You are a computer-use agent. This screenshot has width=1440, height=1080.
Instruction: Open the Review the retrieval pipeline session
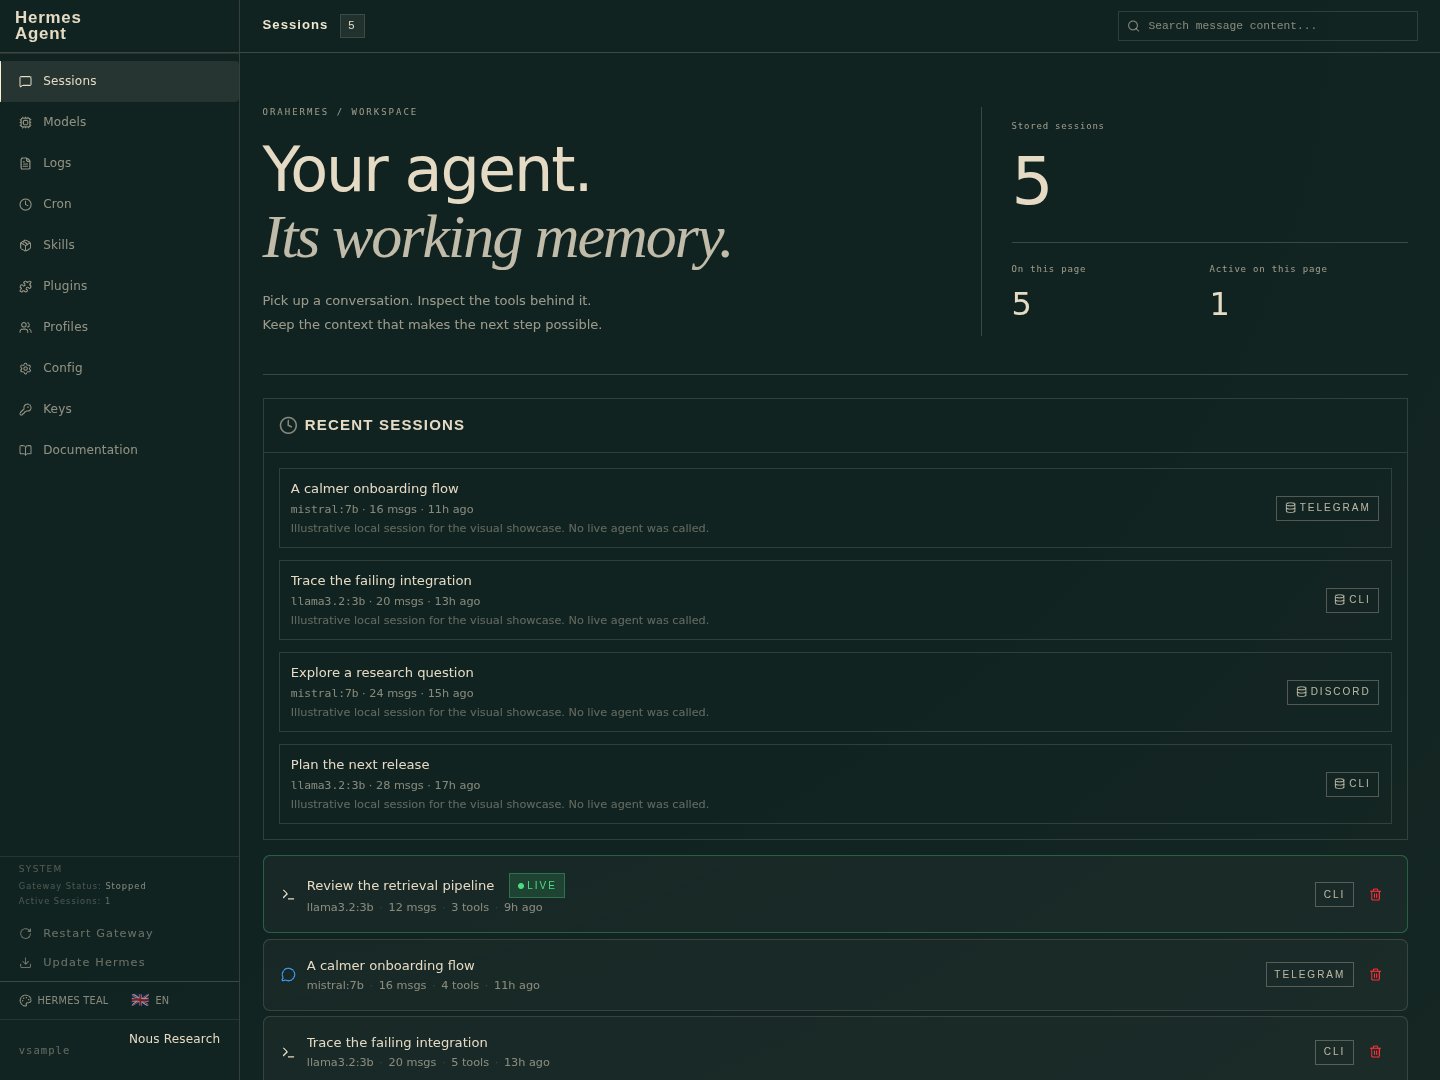(835, 895)
